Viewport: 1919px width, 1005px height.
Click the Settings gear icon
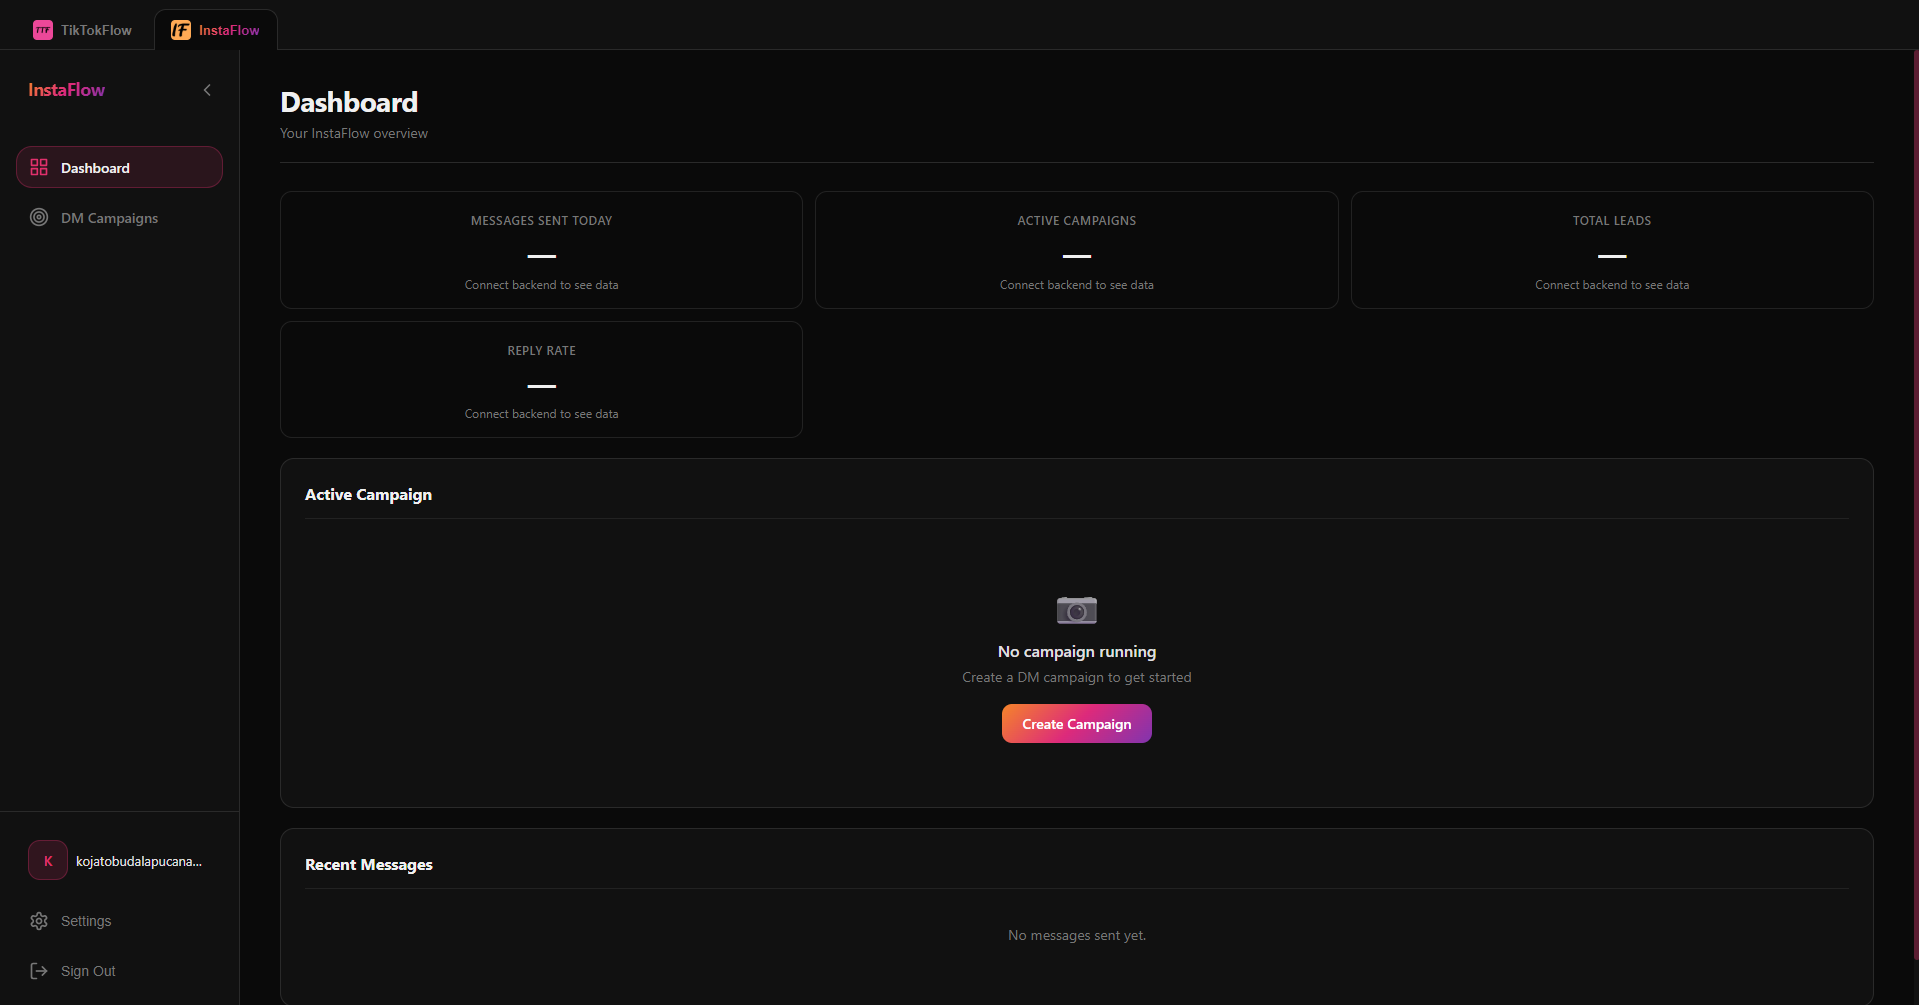39,921
